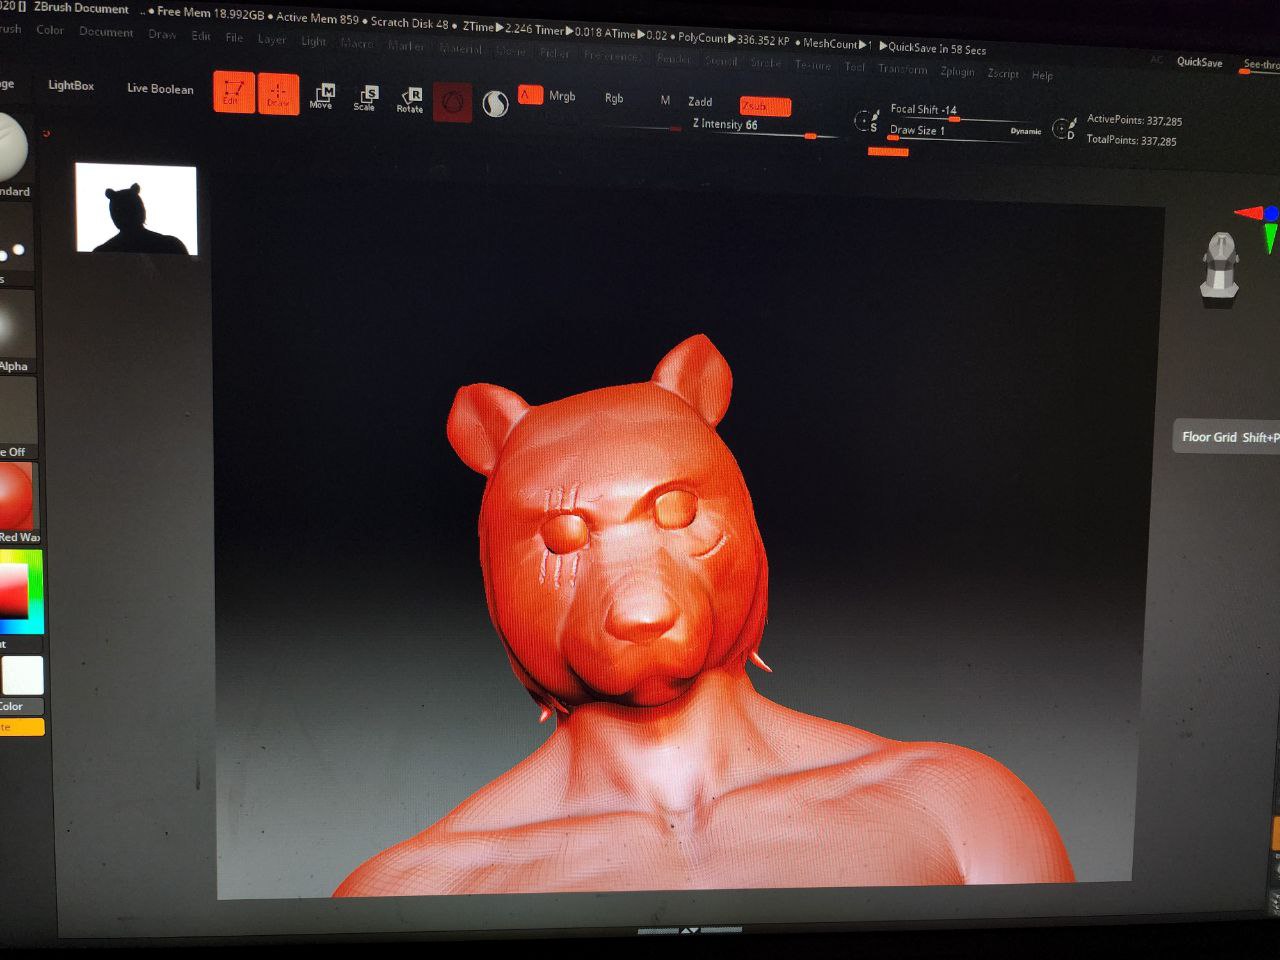Open the Draw menu
The width and height of the screenshot is (1280, 960).
click(162, 34)
